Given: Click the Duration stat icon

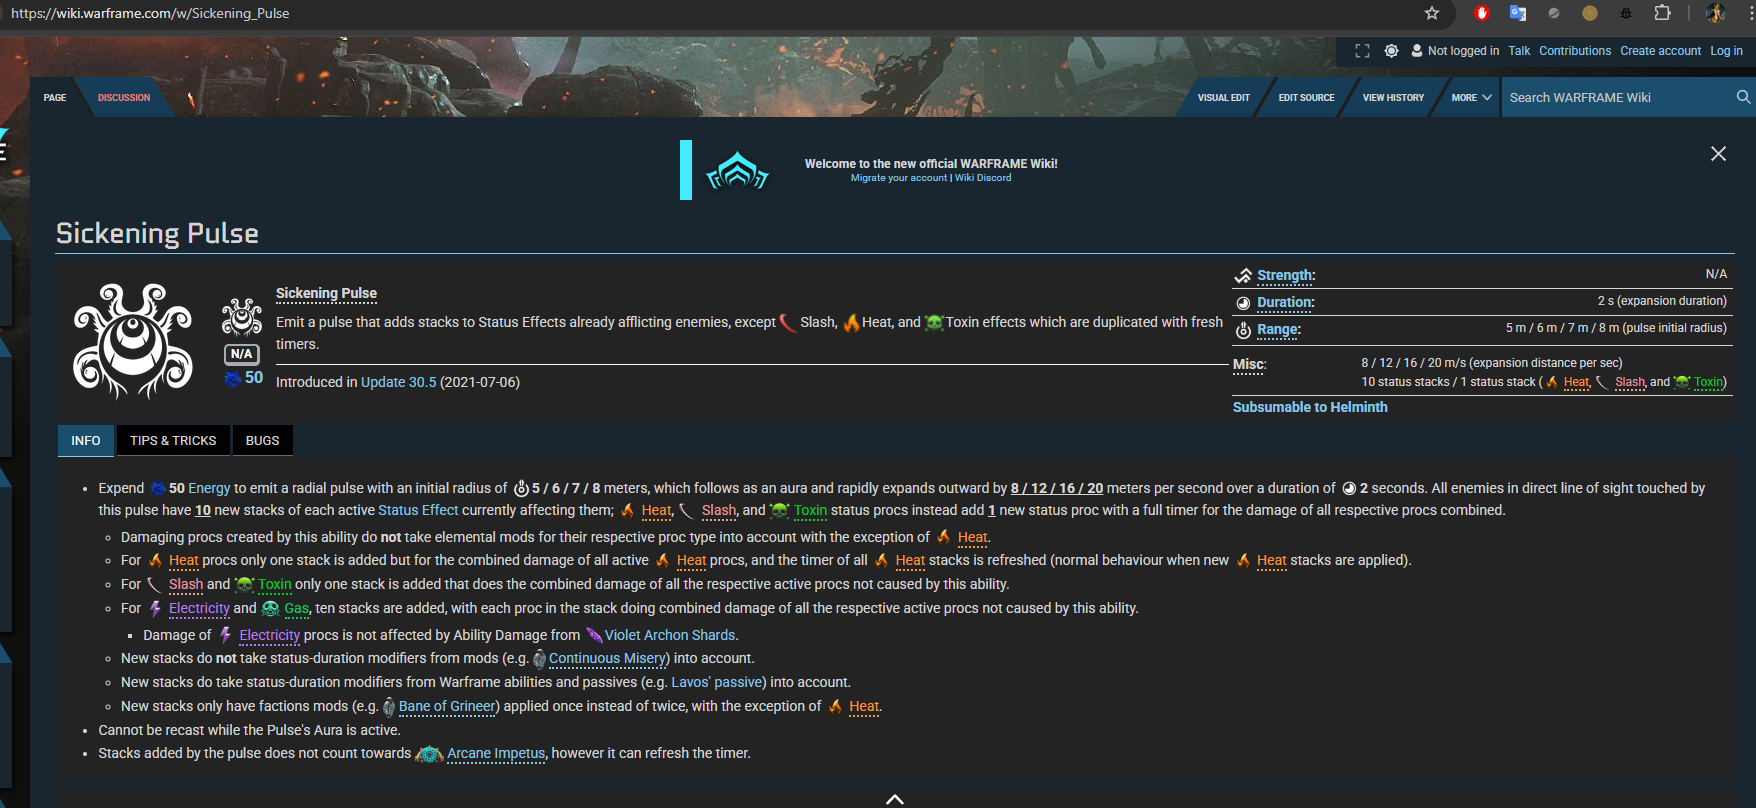Looking at the screenshot, I should pos(1243,303).
